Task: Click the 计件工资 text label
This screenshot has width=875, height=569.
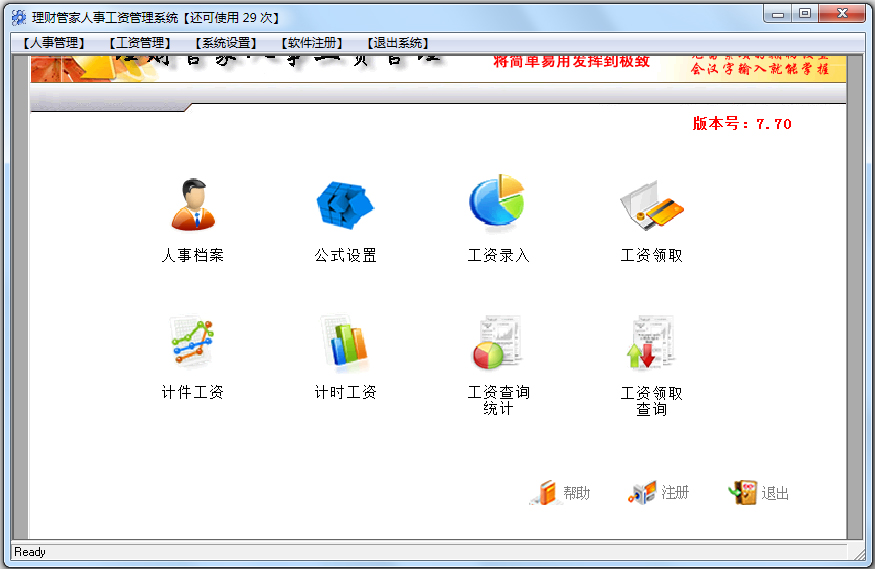Action: point(193,392)
